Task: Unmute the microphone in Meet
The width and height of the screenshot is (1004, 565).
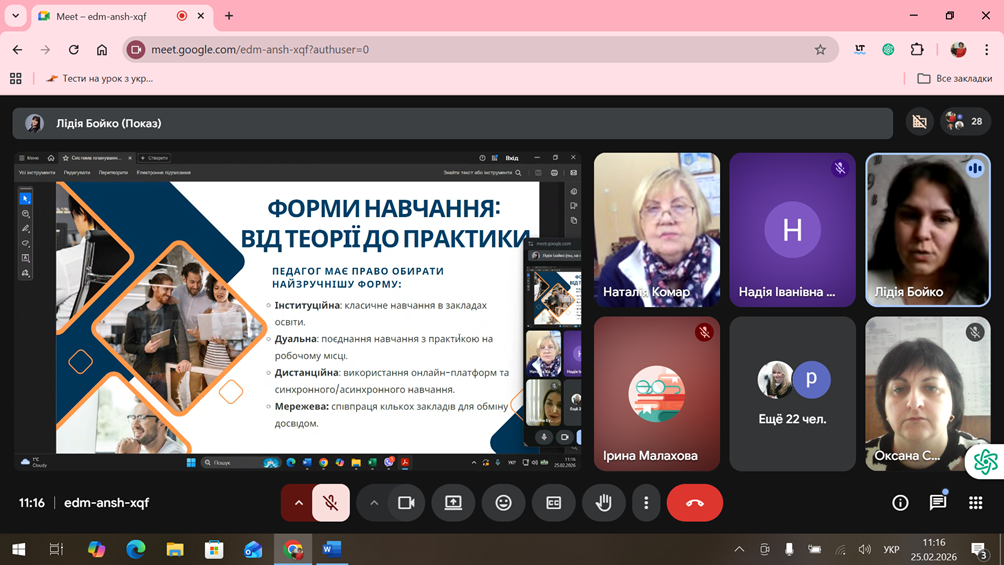Action: pyautogui.click(x=331, y=503)
